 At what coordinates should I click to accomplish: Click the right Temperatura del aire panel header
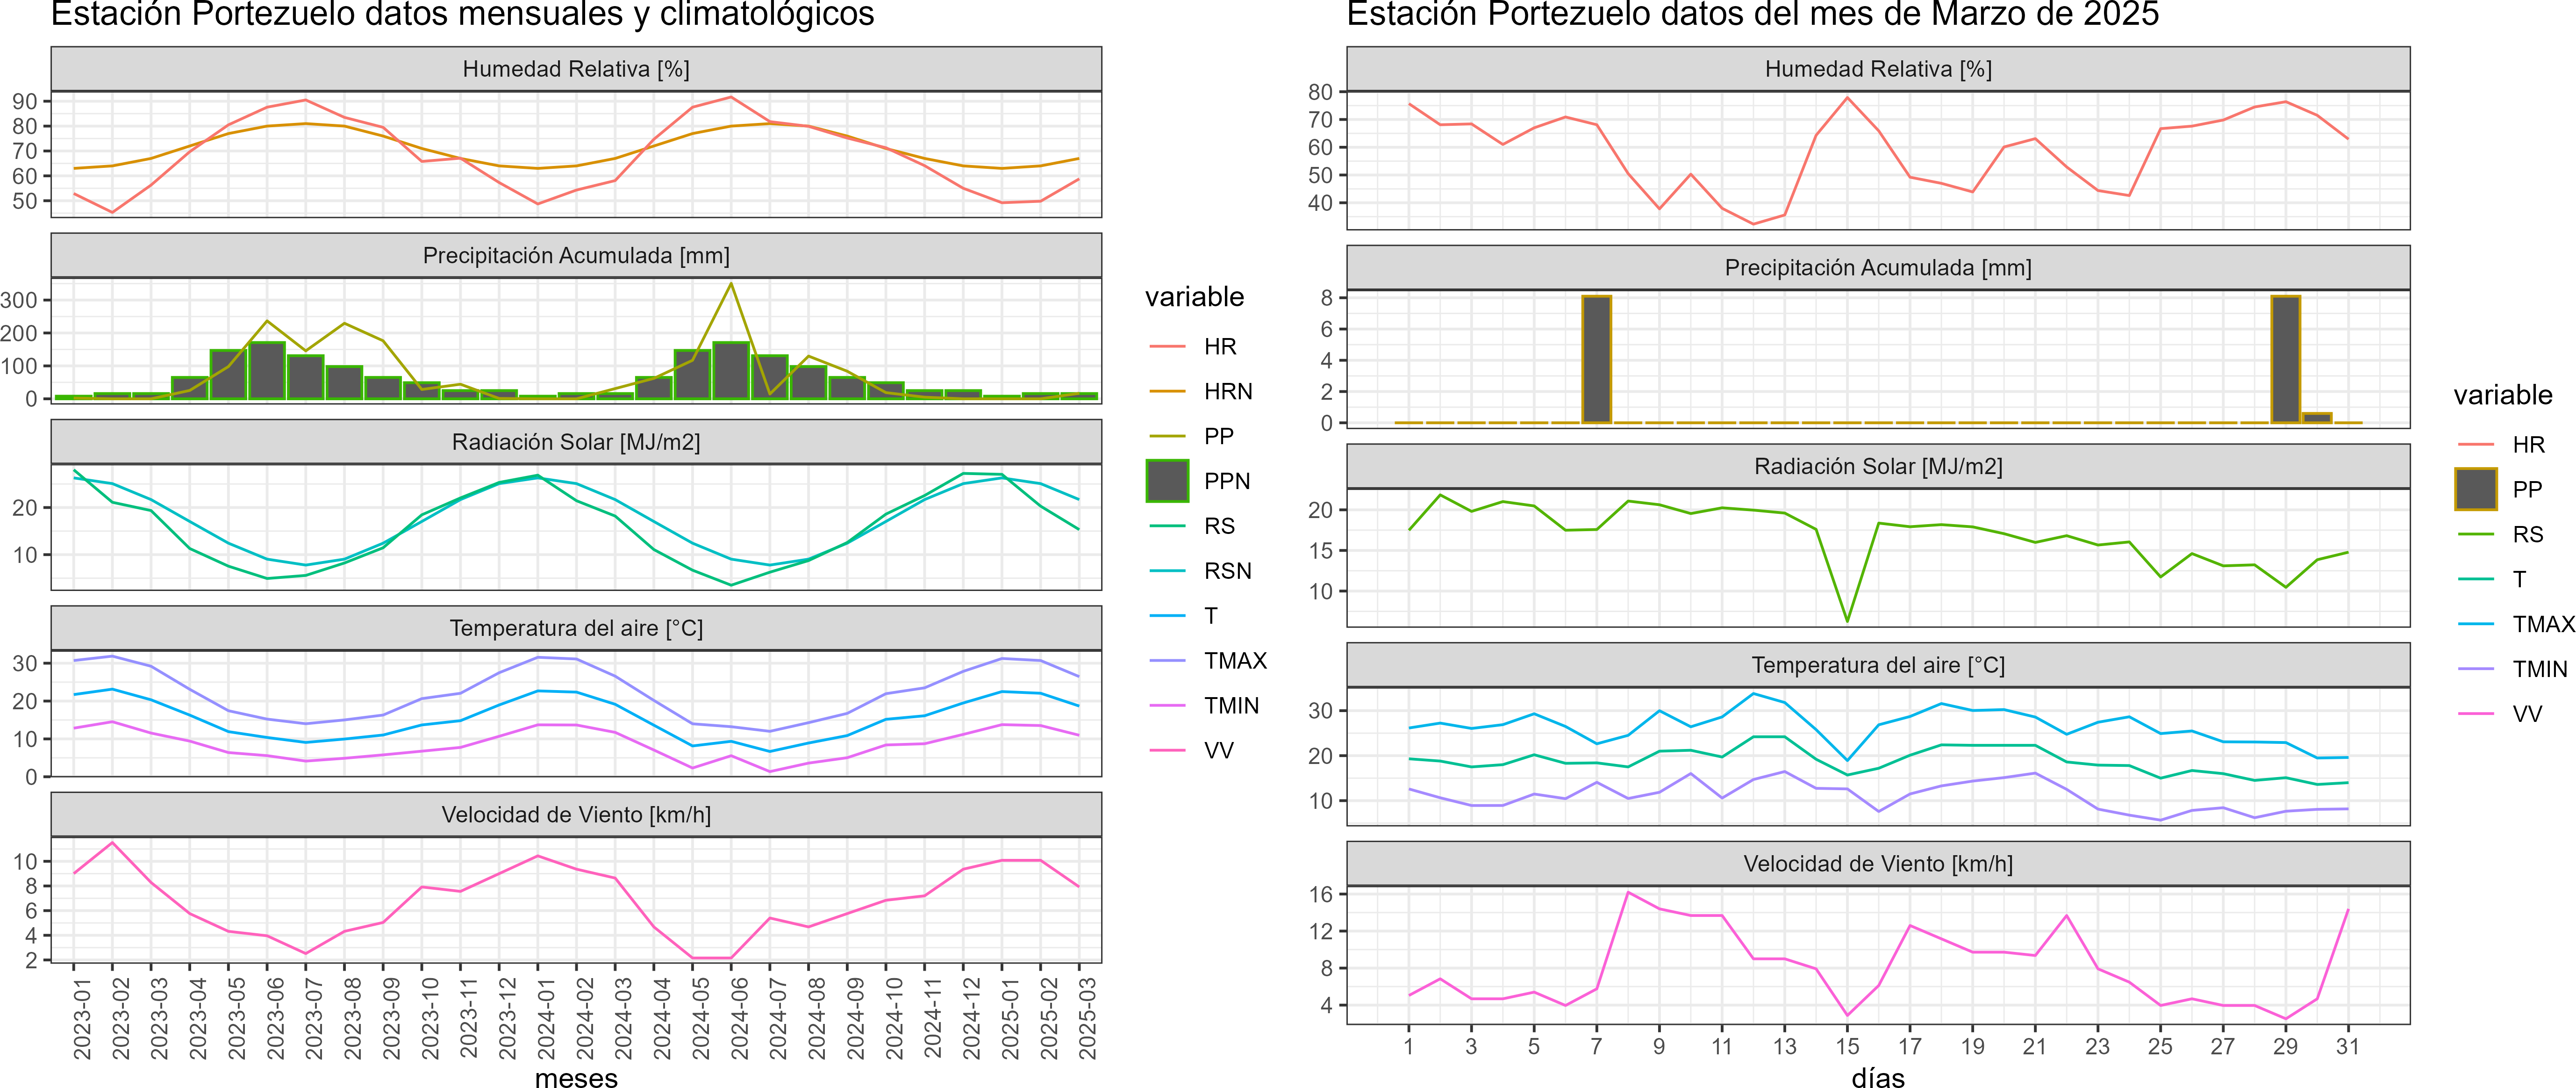(x=1878, y=665)
